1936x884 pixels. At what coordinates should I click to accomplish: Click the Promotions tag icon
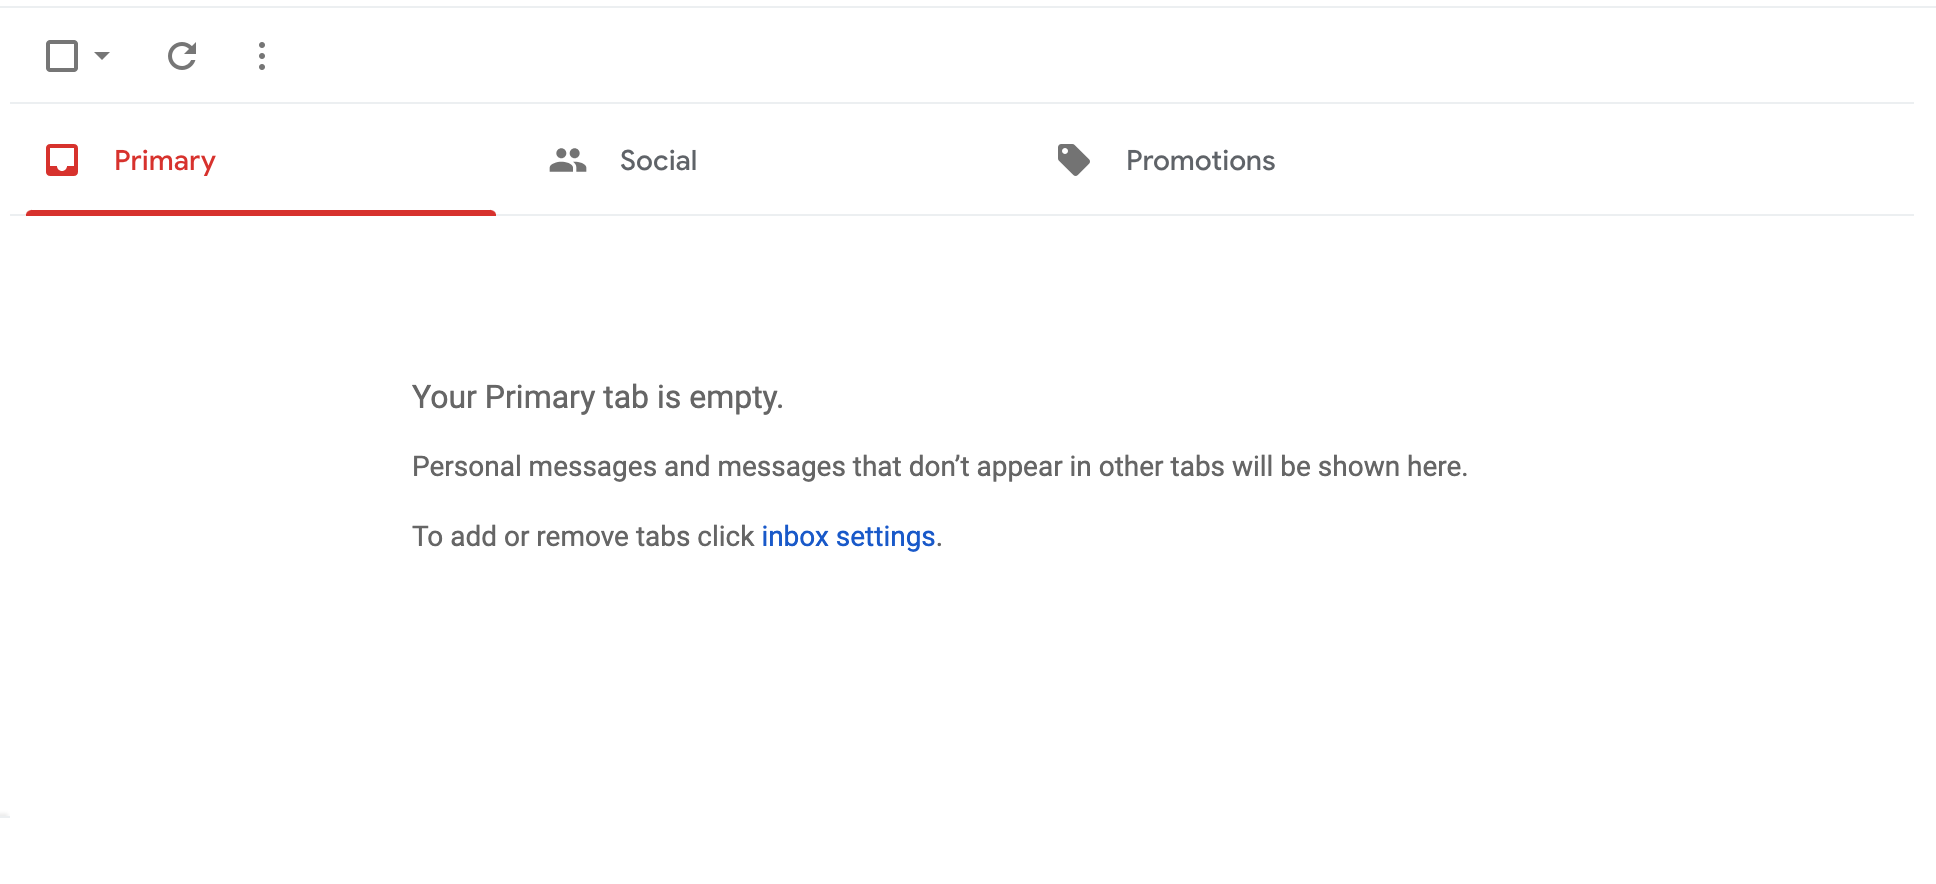(x=1074, y=160)
